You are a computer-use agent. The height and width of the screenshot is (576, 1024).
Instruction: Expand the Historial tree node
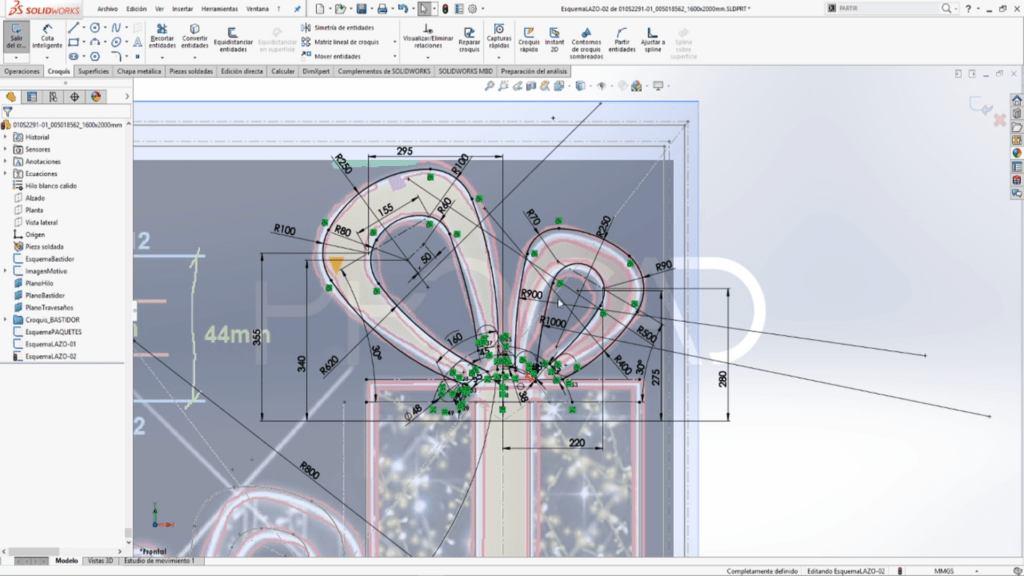[x=5, y=137]
